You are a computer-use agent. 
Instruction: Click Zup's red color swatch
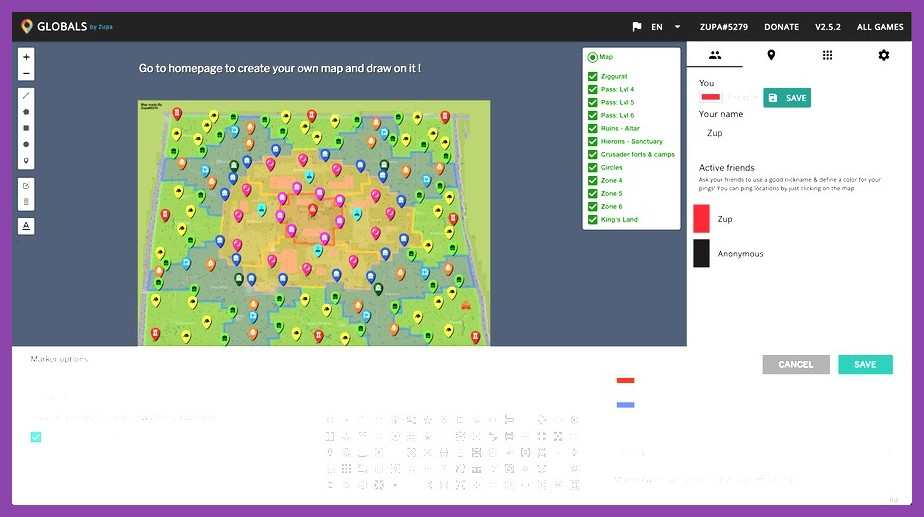click(701, 219)
